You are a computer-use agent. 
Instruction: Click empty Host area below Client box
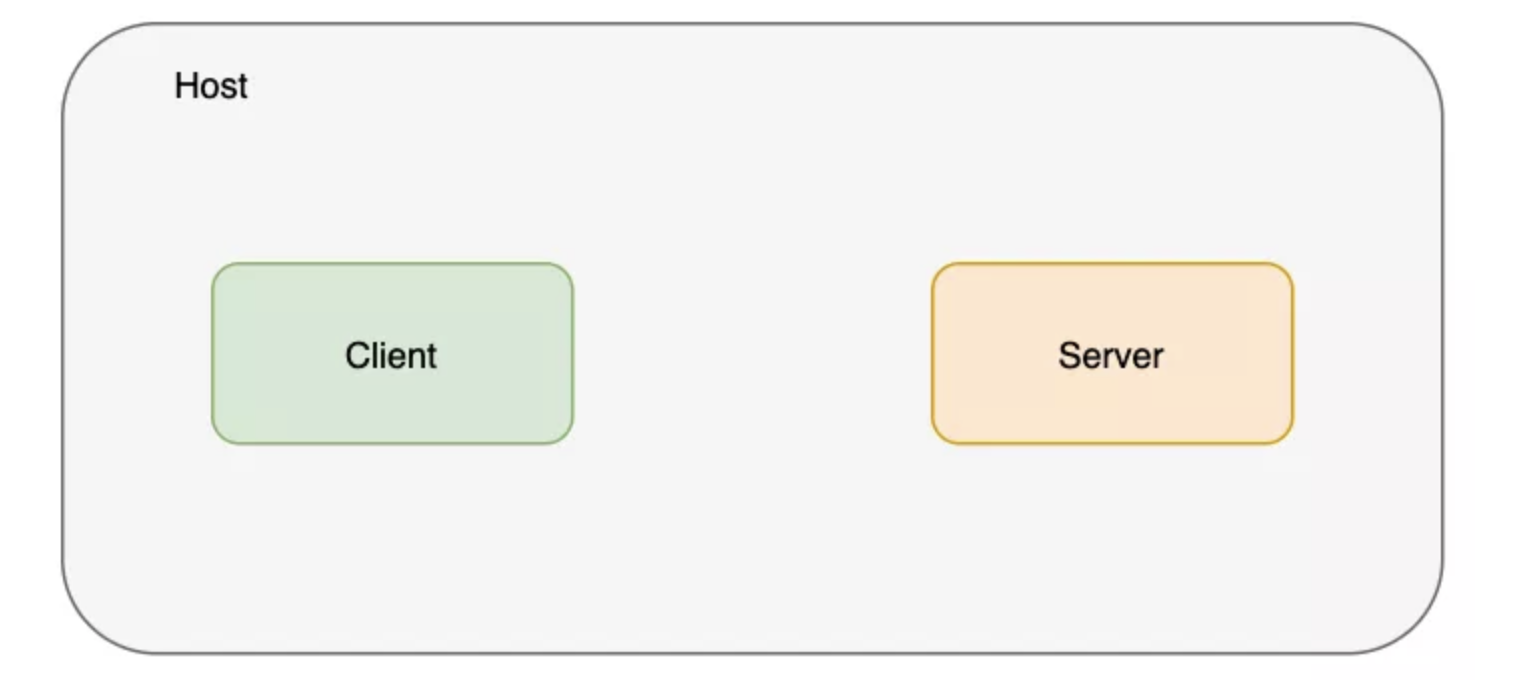click(392, 545)
